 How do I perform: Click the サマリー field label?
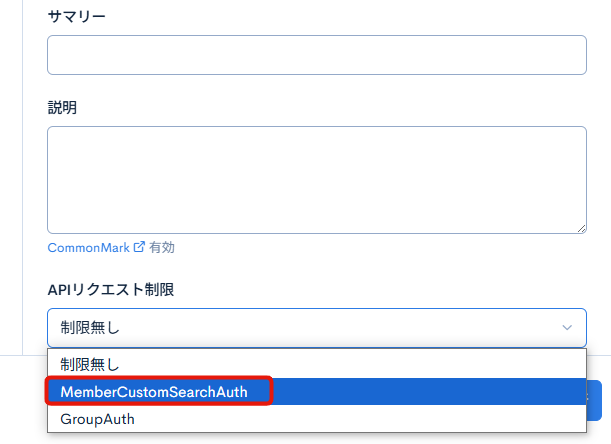pos(77,17)
